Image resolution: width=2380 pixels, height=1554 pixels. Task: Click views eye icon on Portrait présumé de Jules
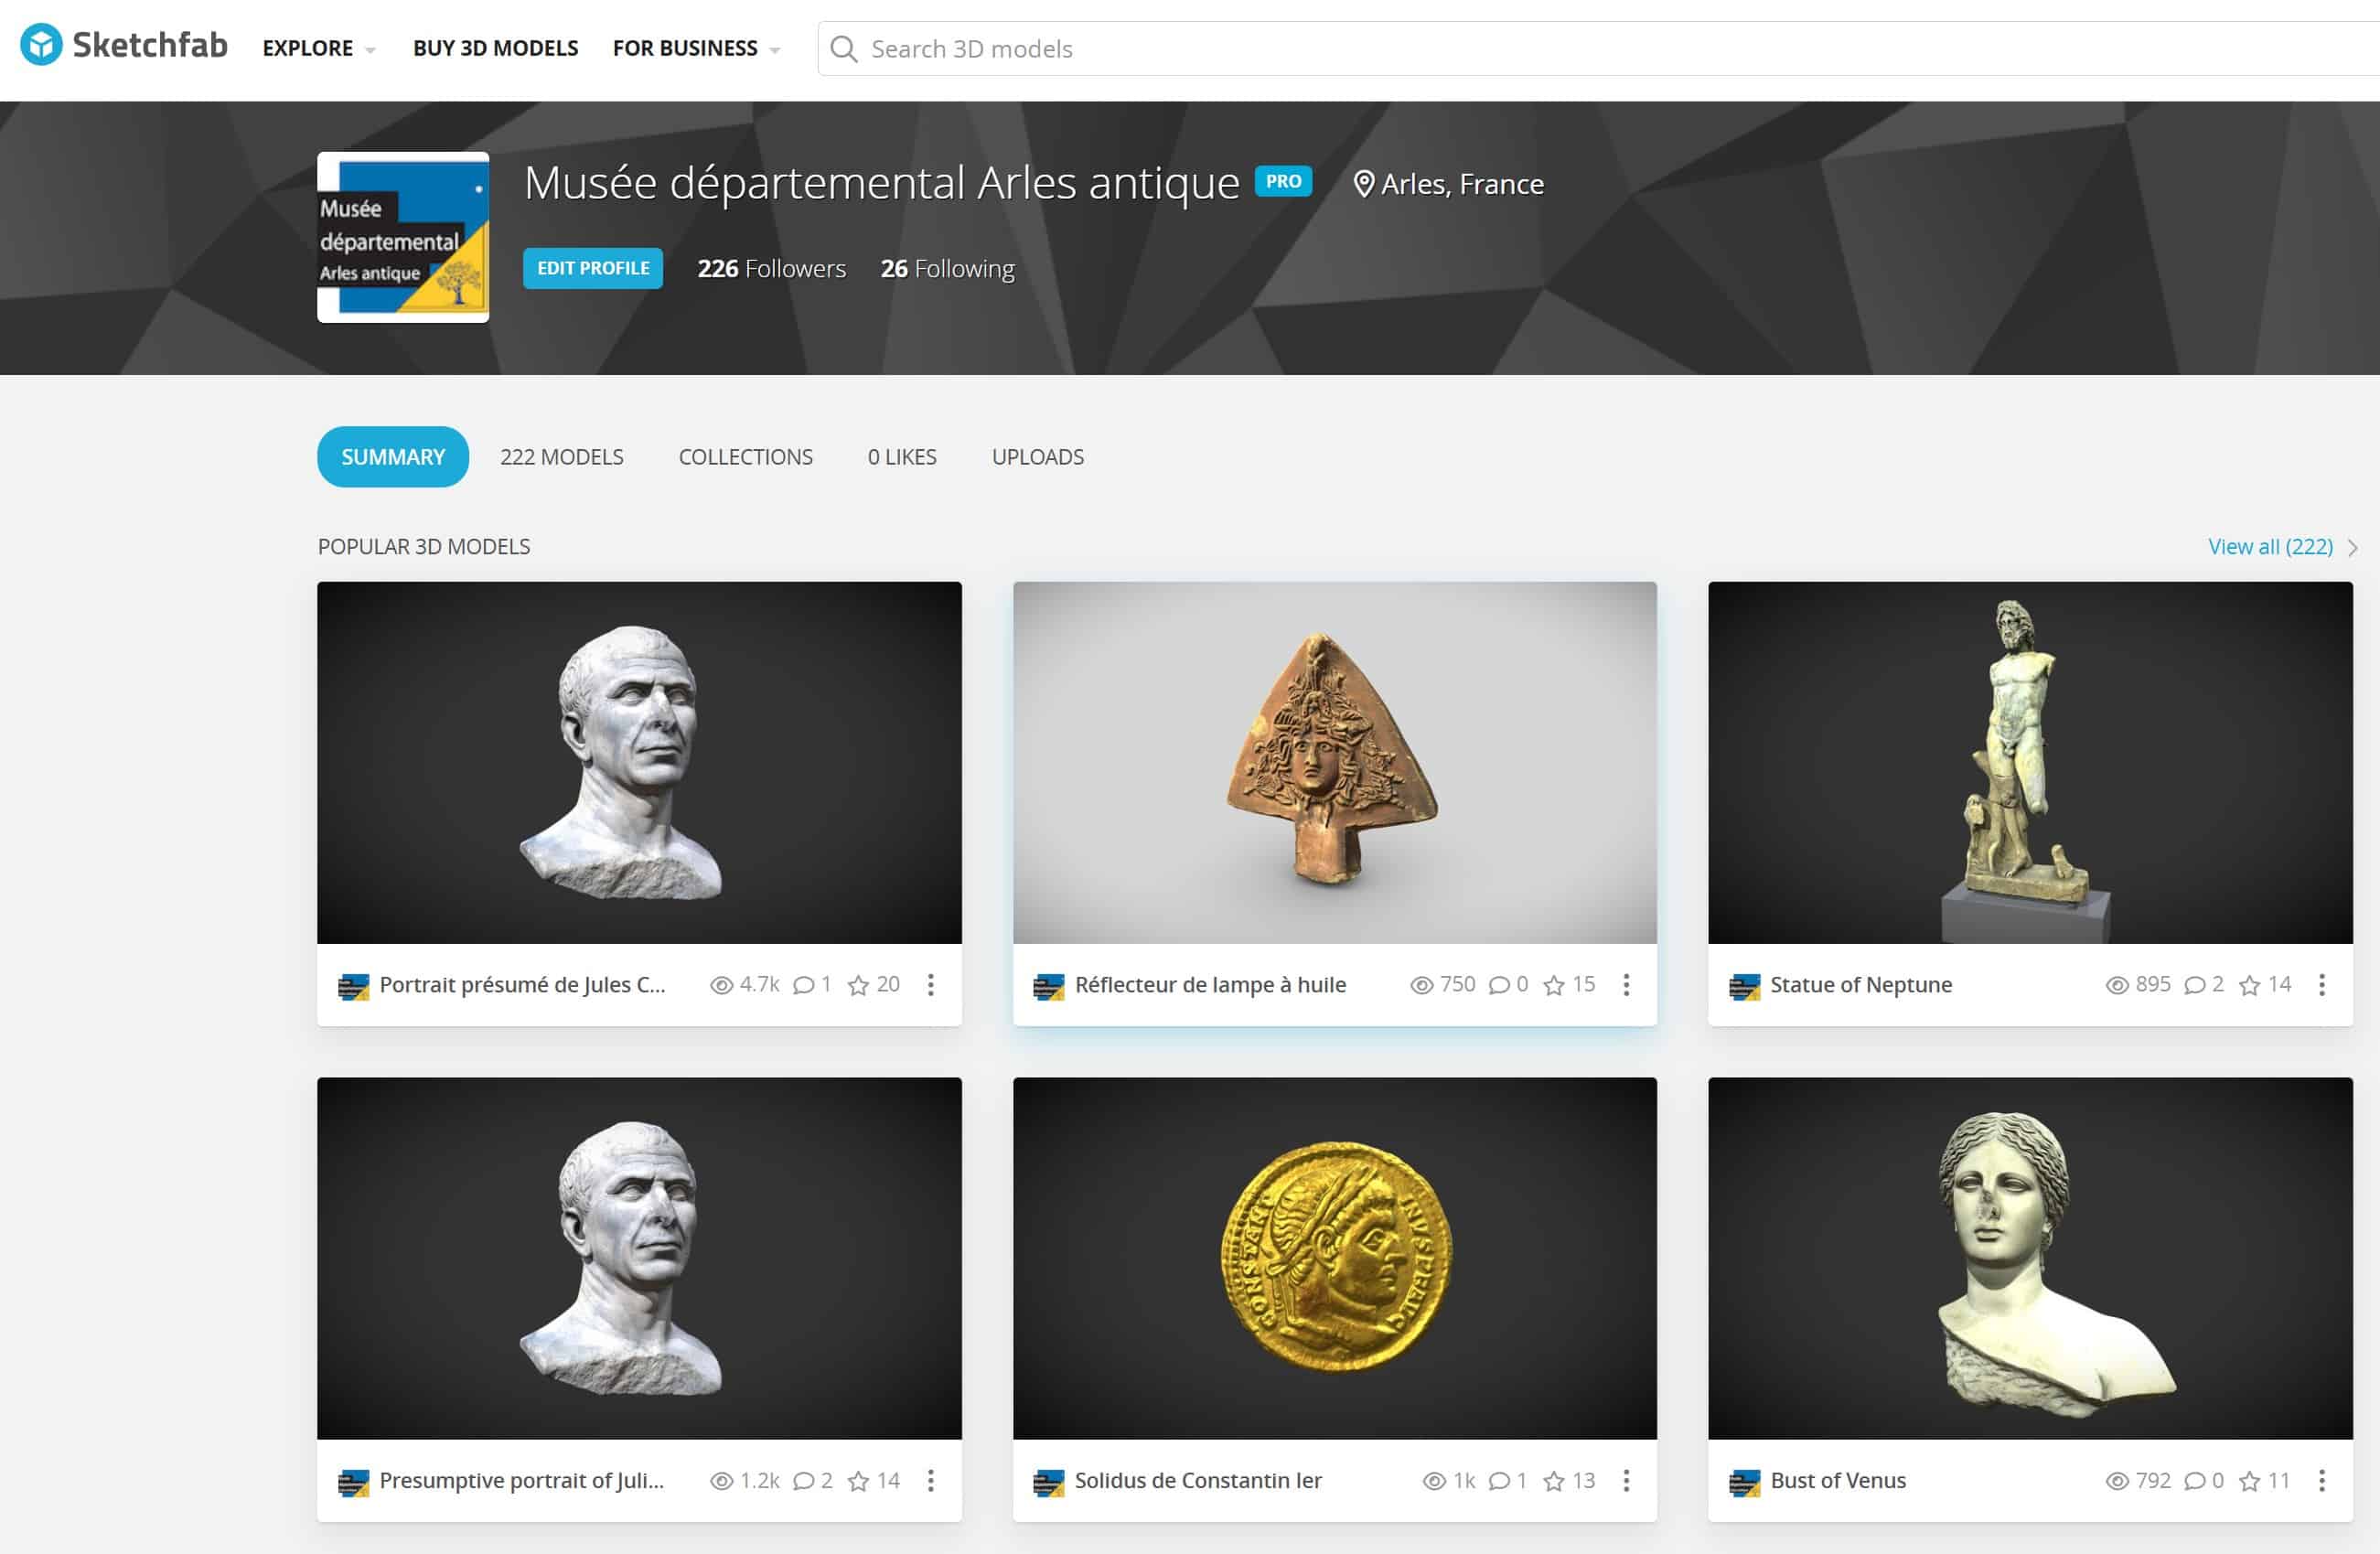click(x=721, y=985)
